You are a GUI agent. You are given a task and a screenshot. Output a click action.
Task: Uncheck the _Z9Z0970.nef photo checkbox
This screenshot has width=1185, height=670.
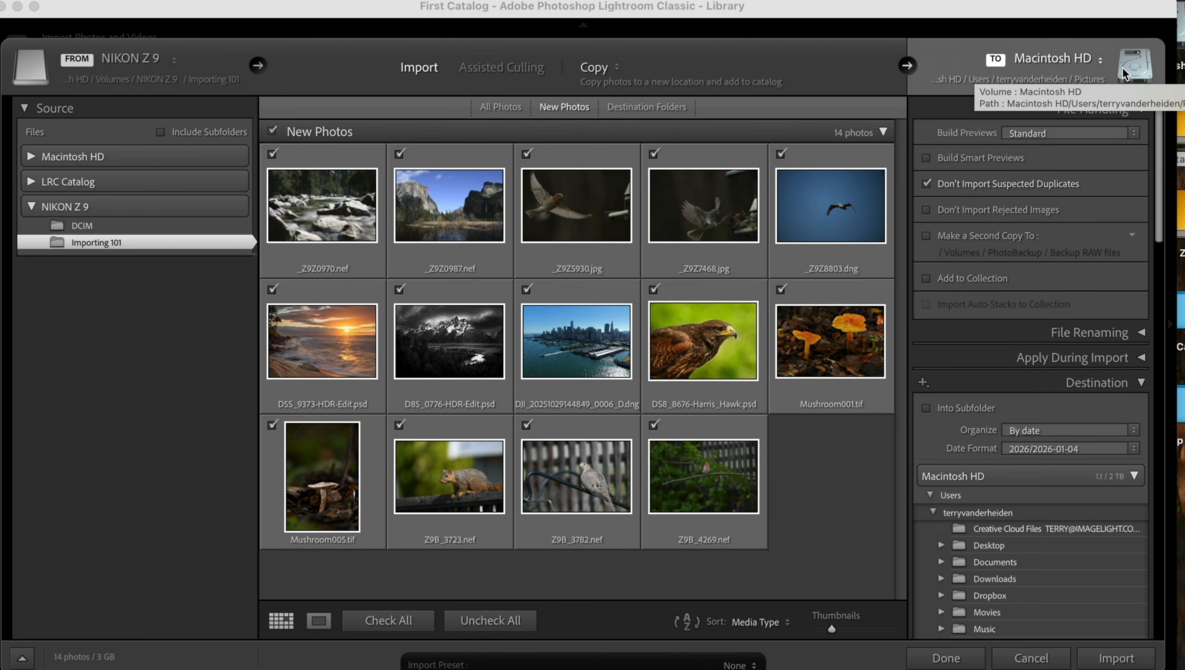tap(273, 153)
